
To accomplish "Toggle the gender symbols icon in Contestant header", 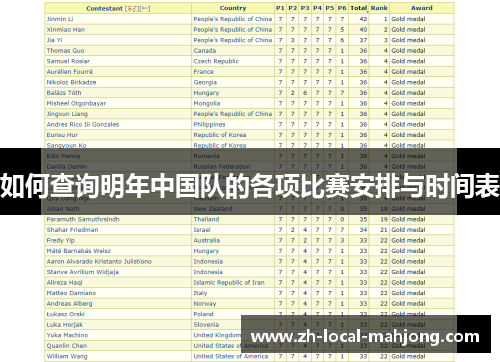I will (x=132, y=9).
